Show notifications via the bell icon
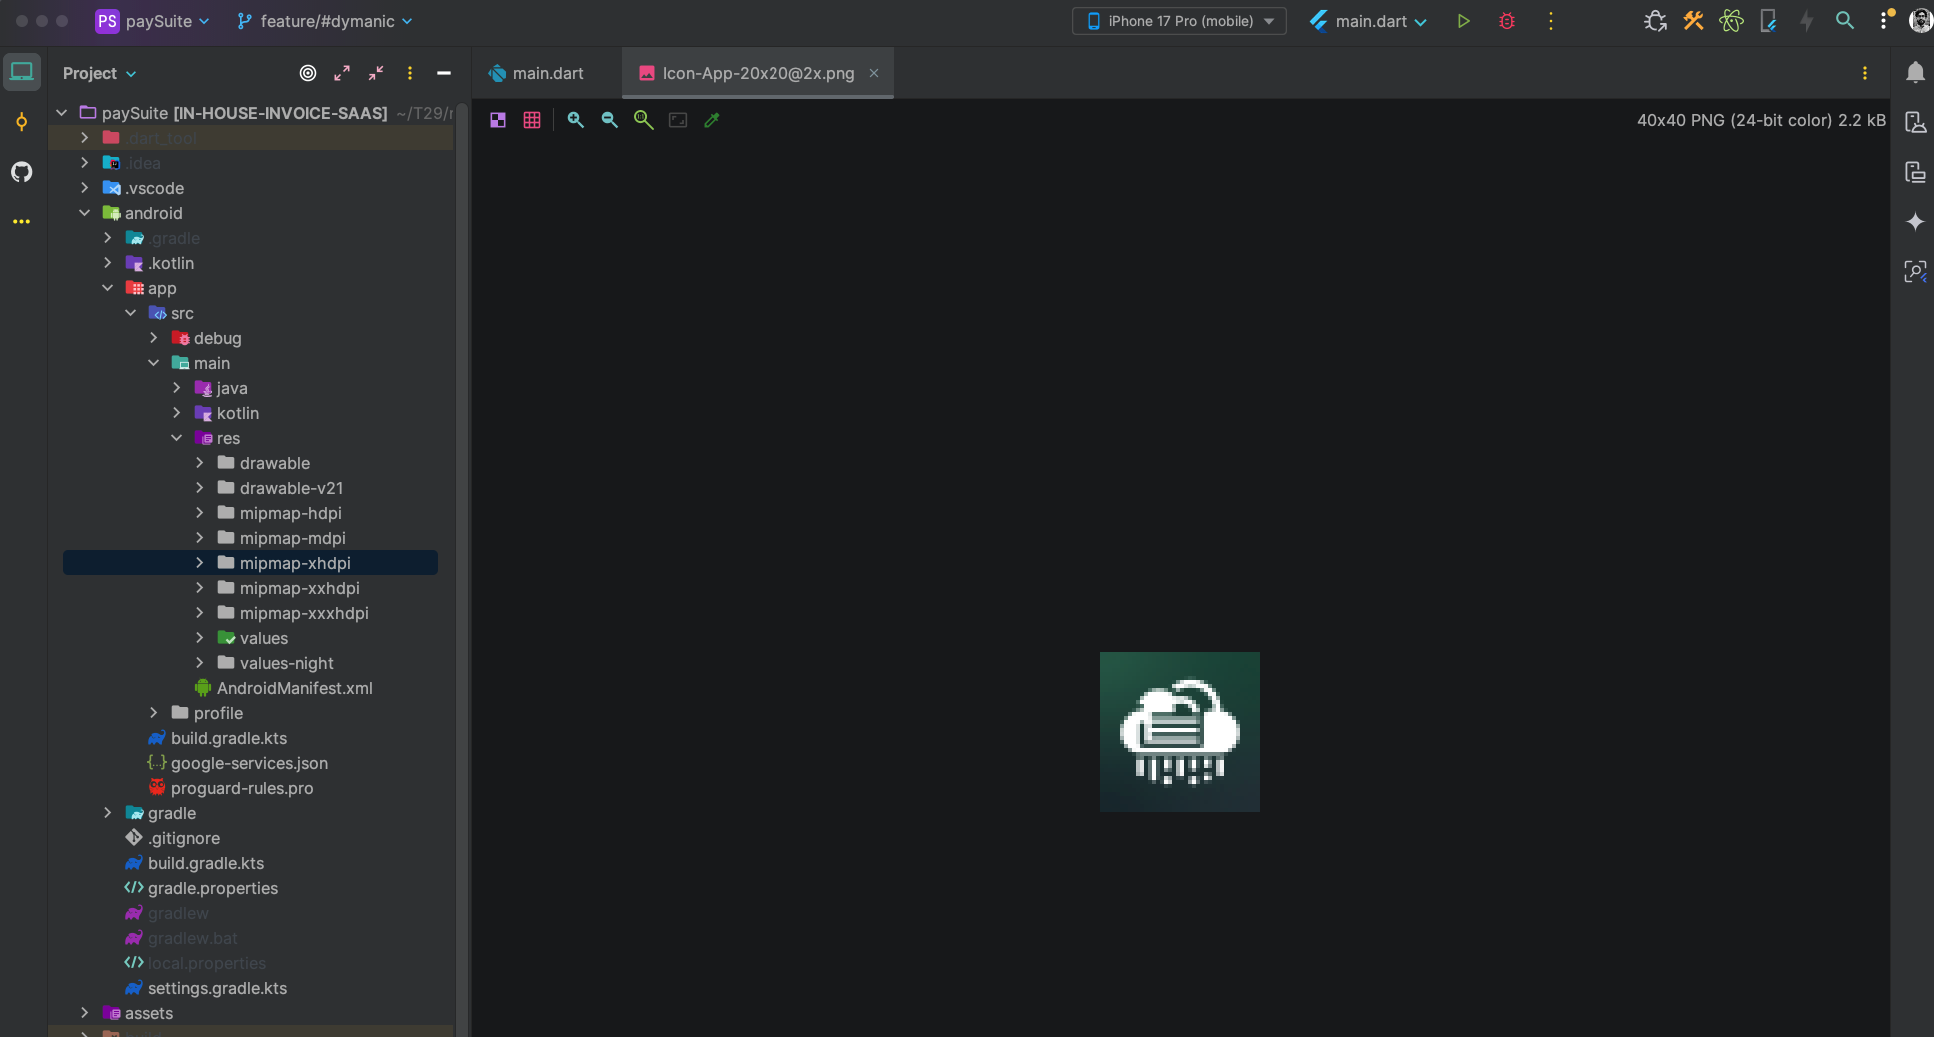The width and height of the screenshot is (1934, 1037). (x=1915, y=72)
